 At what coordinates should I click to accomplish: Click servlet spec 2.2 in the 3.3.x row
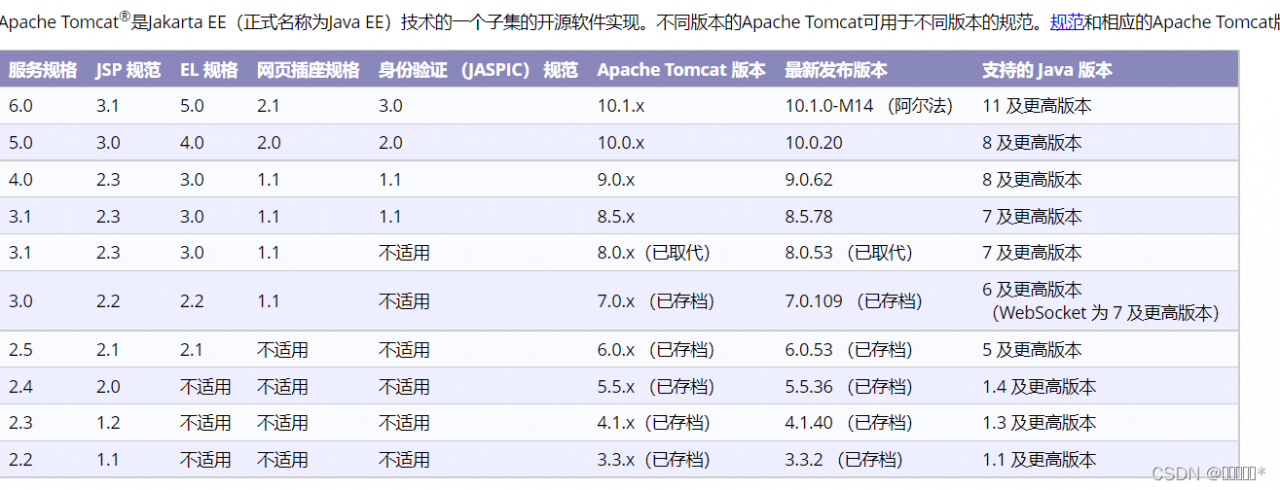[x=21, y=460]
